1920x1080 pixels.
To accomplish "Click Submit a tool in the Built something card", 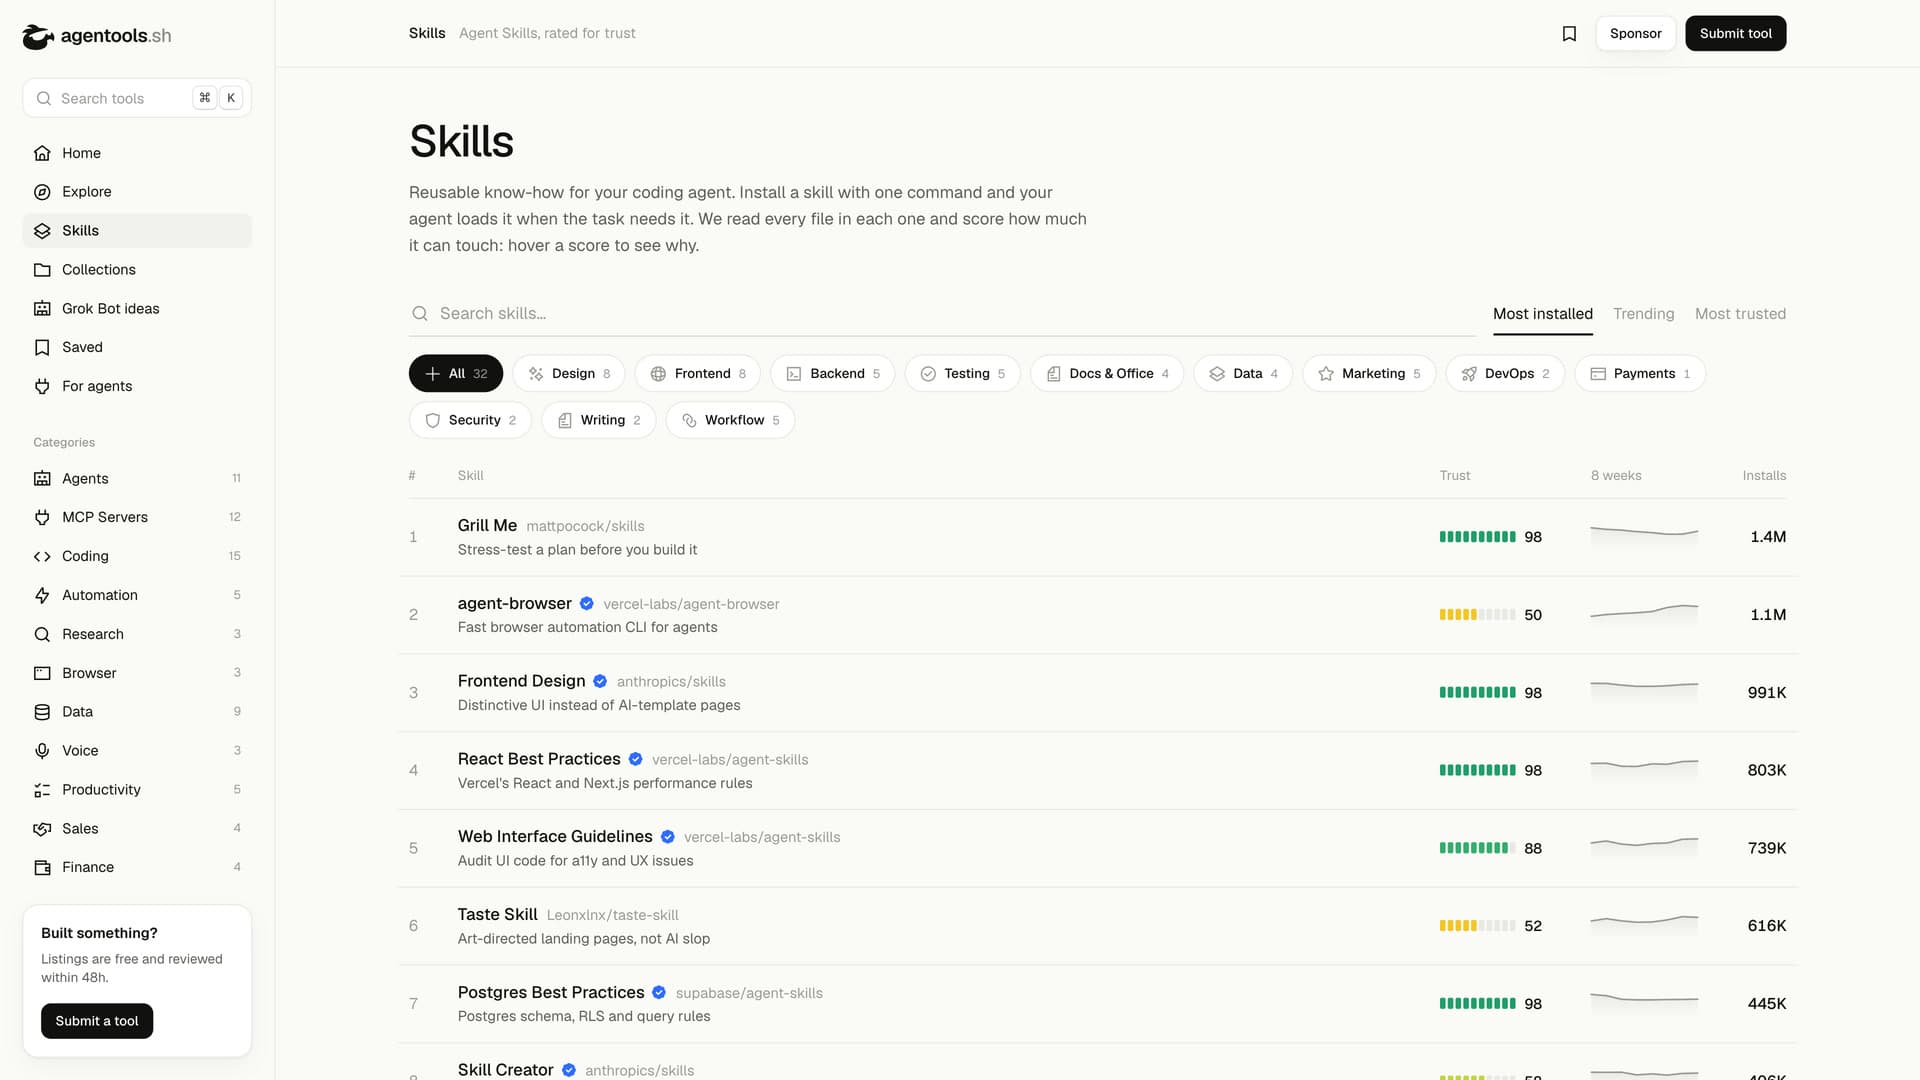I will pos(97,1021).
